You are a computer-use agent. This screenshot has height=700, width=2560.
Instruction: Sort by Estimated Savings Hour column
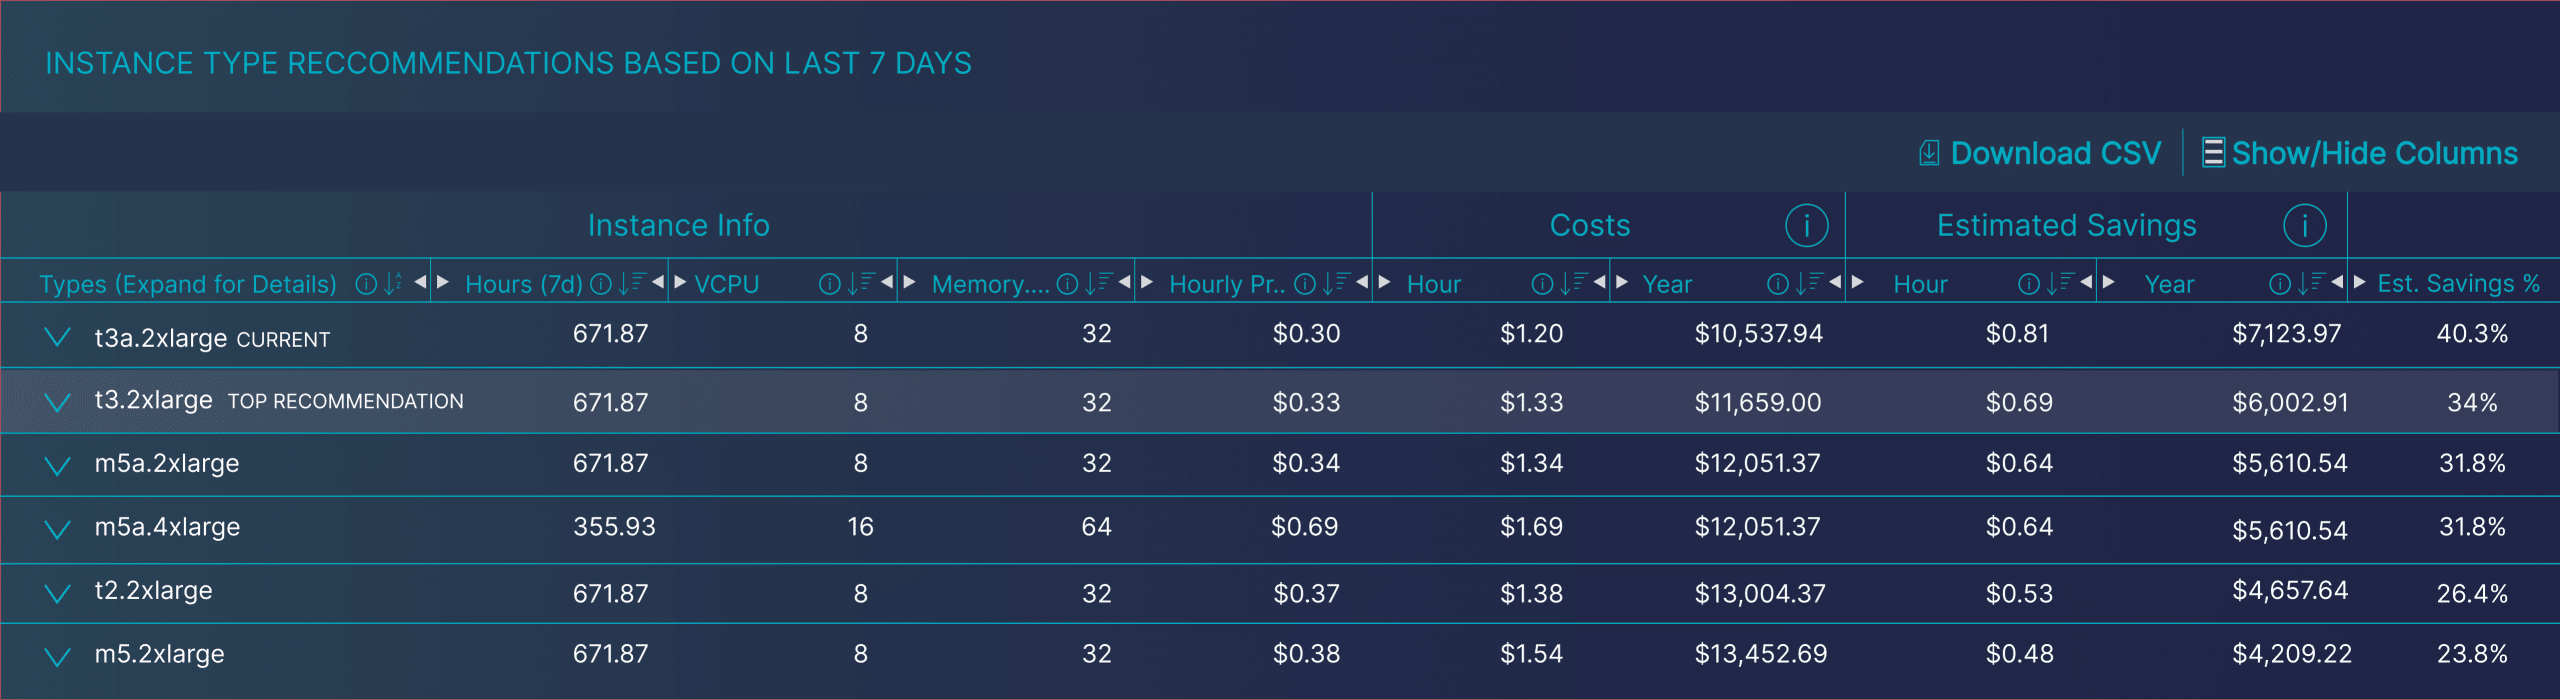(2060, 284)
